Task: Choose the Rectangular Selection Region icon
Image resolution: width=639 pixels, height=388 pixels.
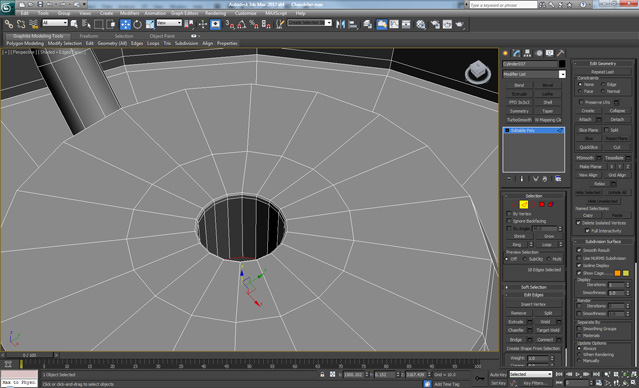Action: click(x=99, y=24)
